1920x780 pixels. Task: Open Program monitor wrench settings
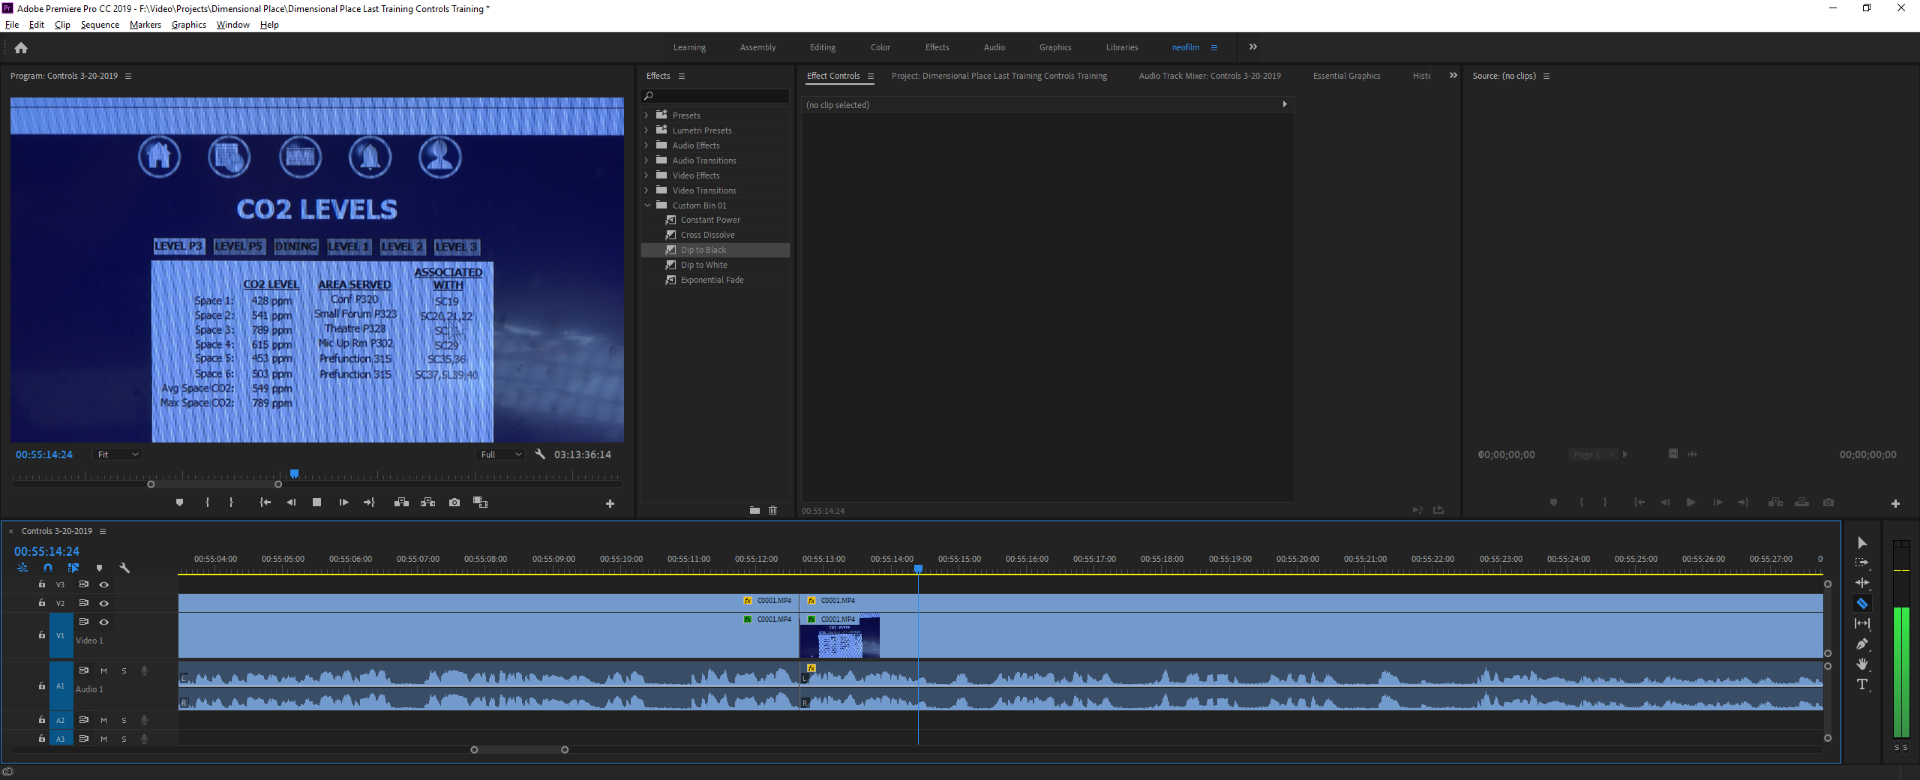540,454
